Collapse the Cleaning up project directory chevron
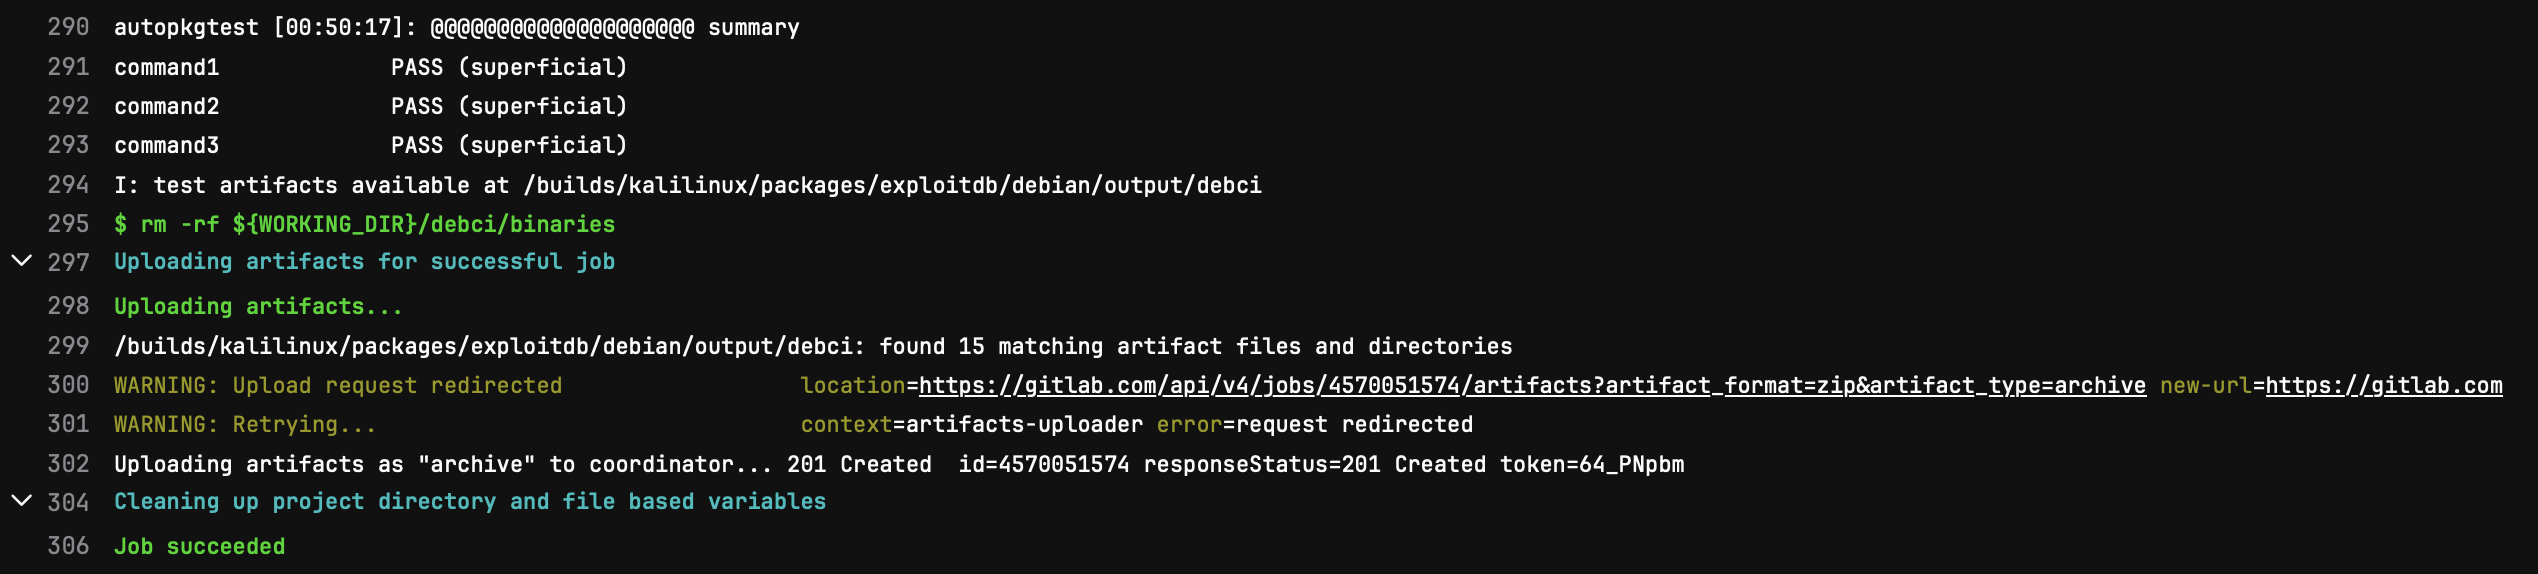Image resolution: width=2538 pixels, height=574 pixels. coord(21,500)
